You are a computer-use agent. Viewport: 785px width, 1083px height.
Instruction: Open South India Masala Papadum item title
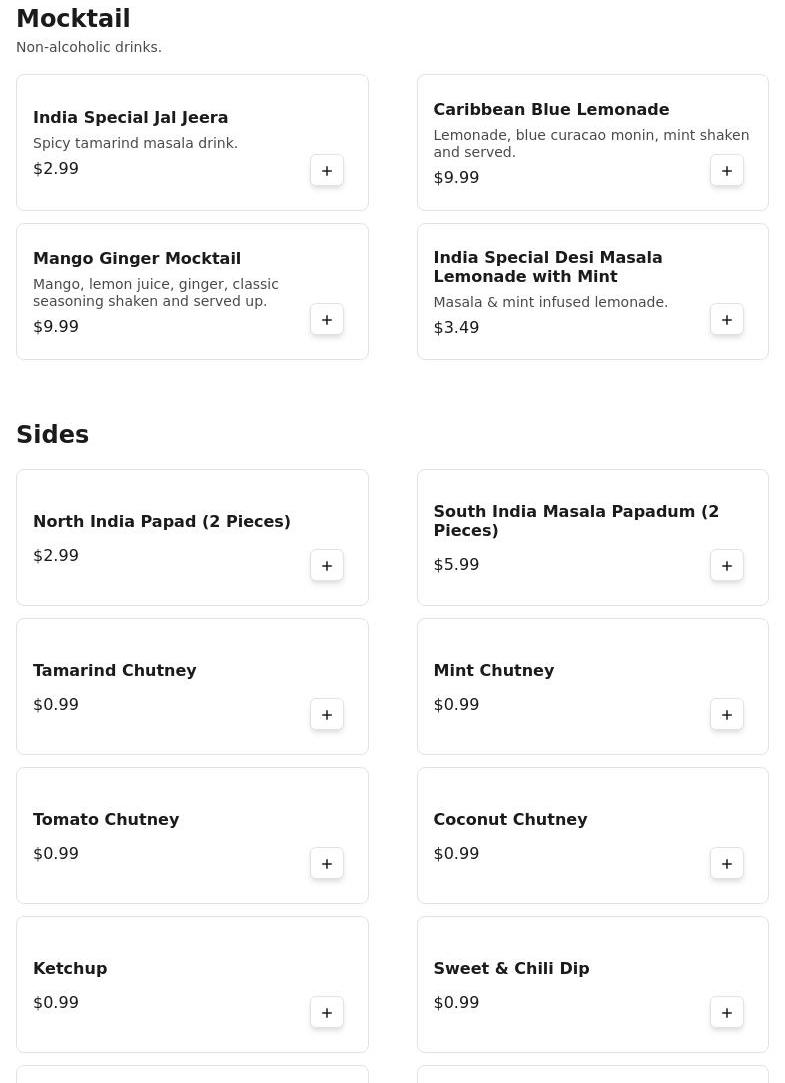point(575,520)
